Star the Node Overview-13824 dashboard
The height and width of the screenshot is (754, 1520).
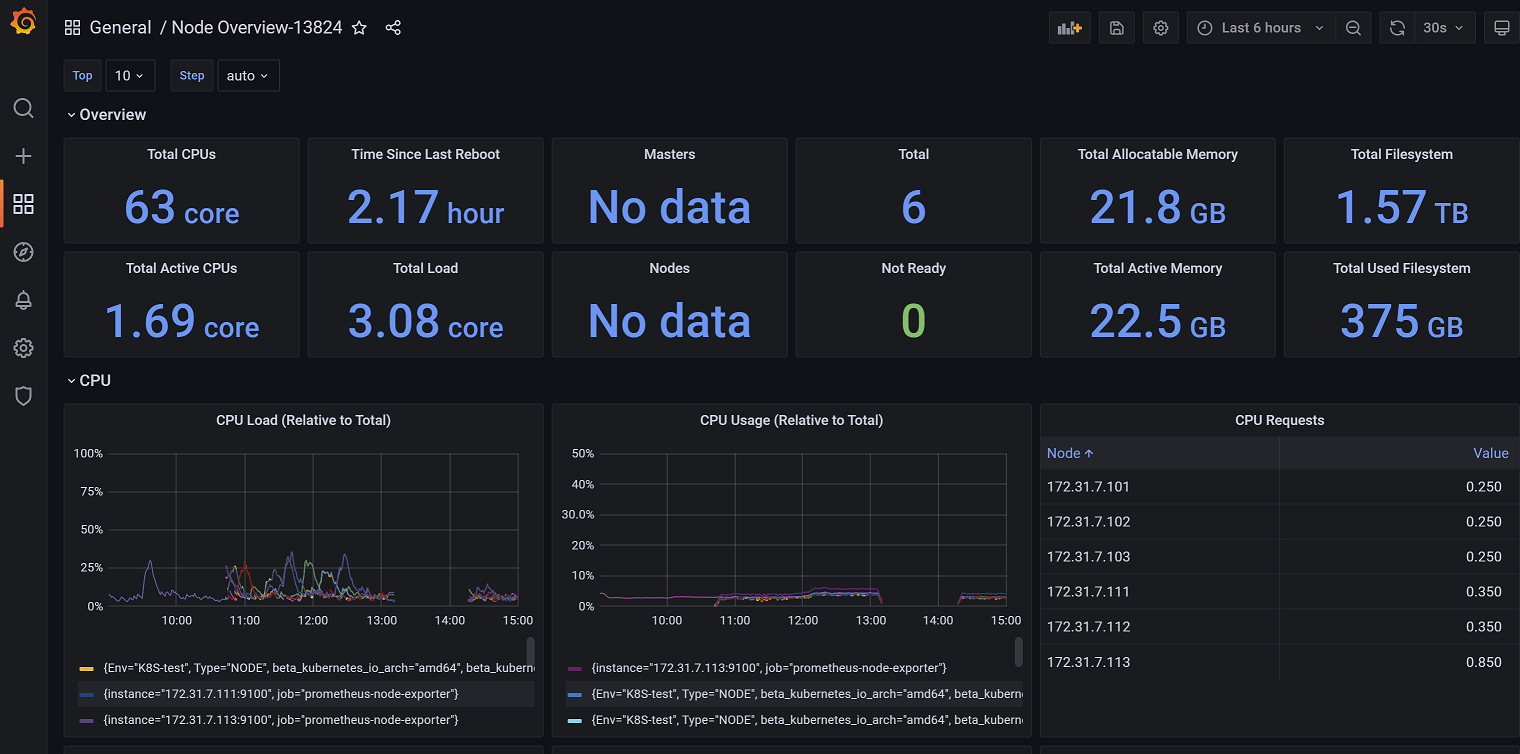(360, 28)
